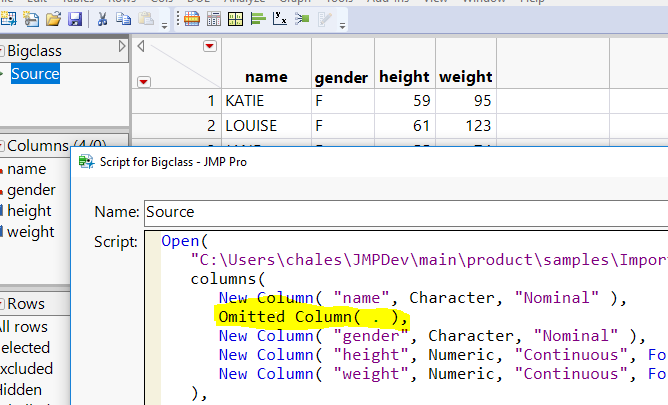Click the Rows panel header
Viewport: 668px width, 405px height.
[26, 304]
